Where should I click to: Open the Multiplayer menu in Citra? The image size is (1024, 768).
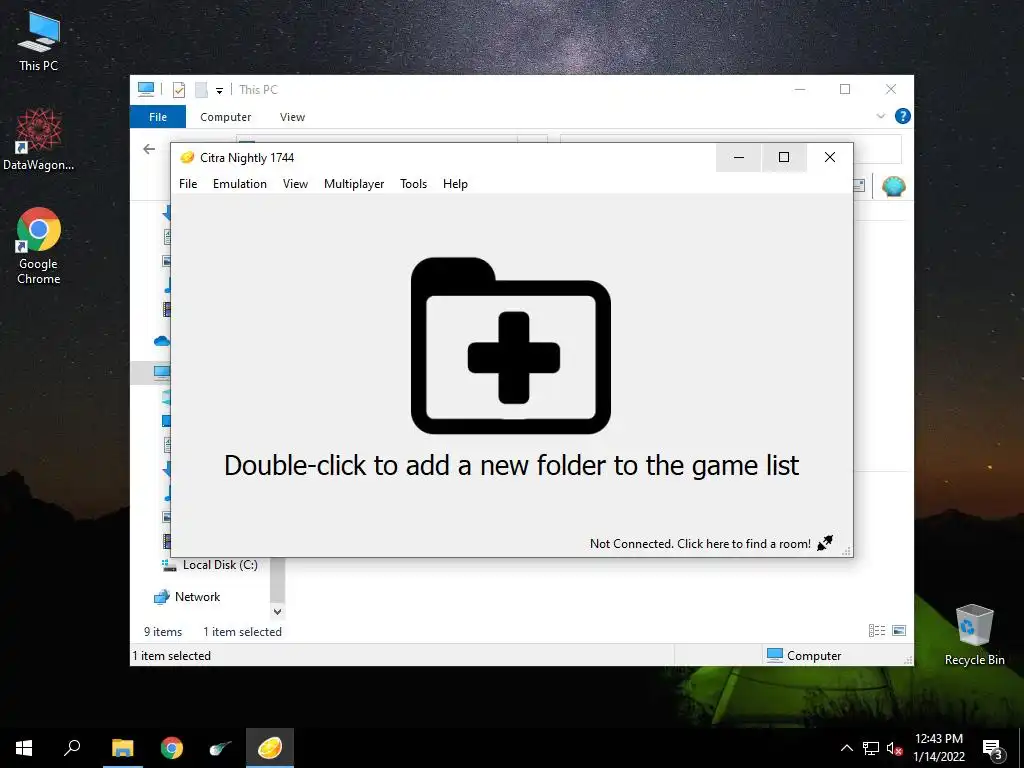point(354,184)
